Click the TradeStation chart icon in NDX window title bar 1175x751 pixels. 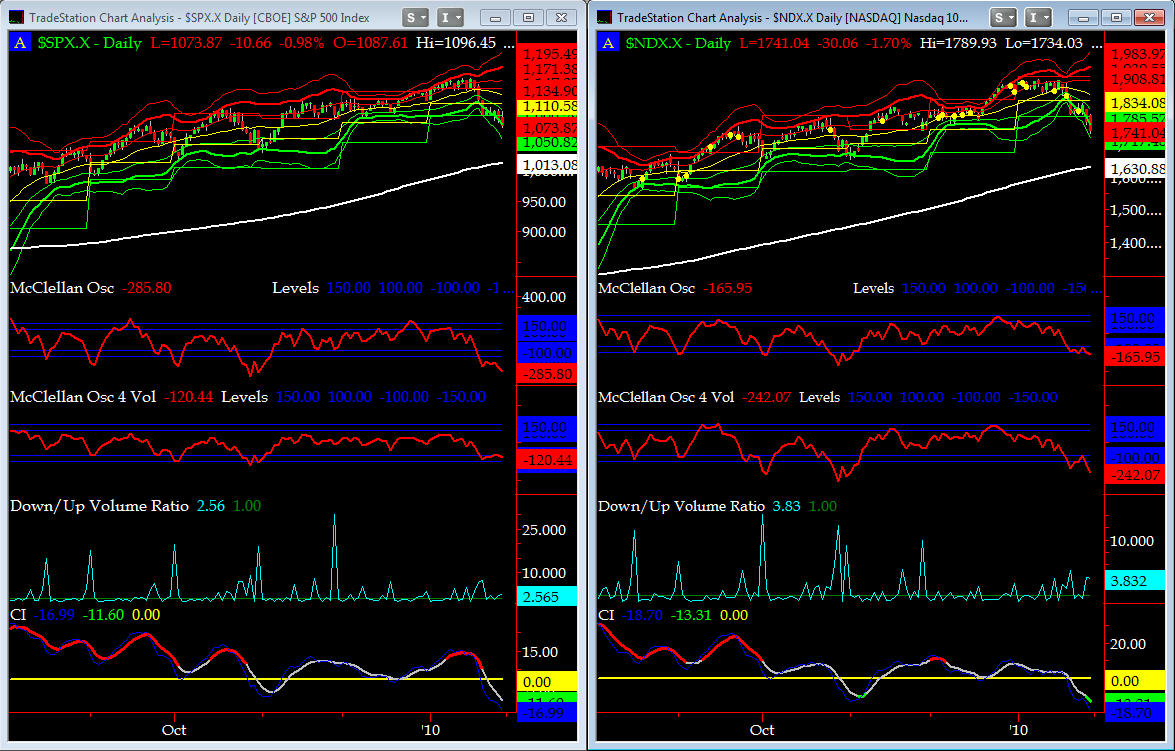point(605,17)
